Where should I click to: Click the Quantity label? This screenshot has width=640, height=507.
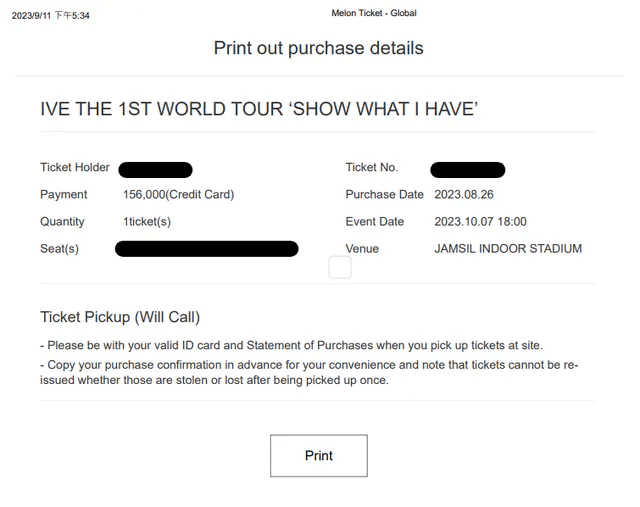(x=62, y=221)
